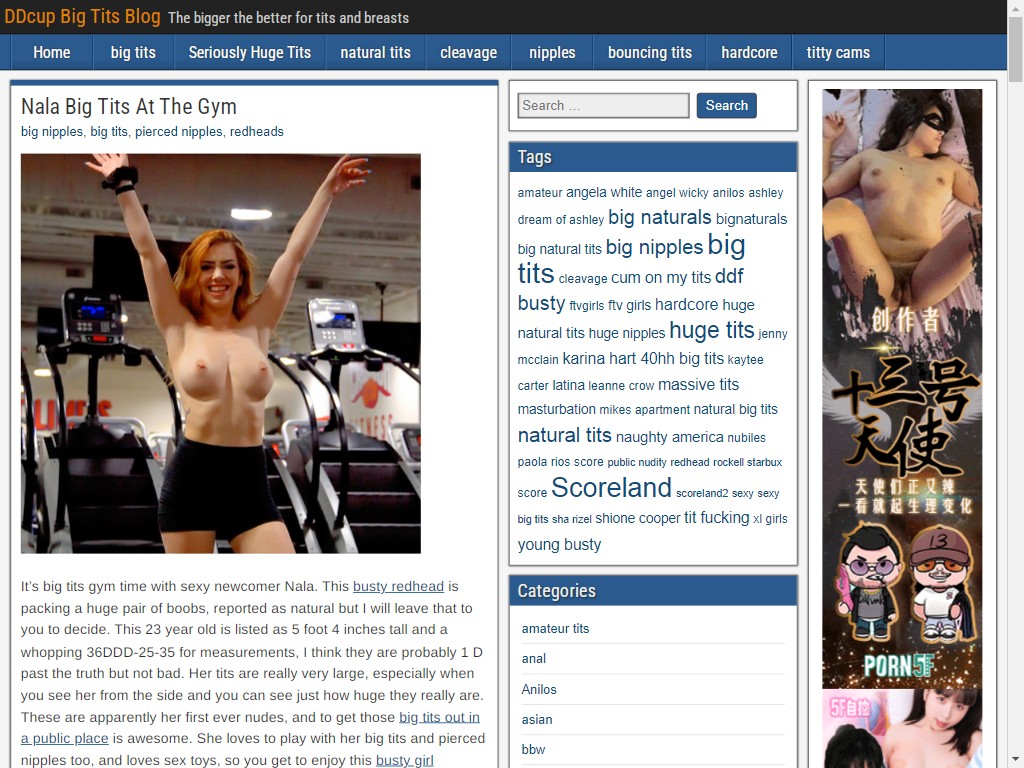Open the asian category link

537,719
